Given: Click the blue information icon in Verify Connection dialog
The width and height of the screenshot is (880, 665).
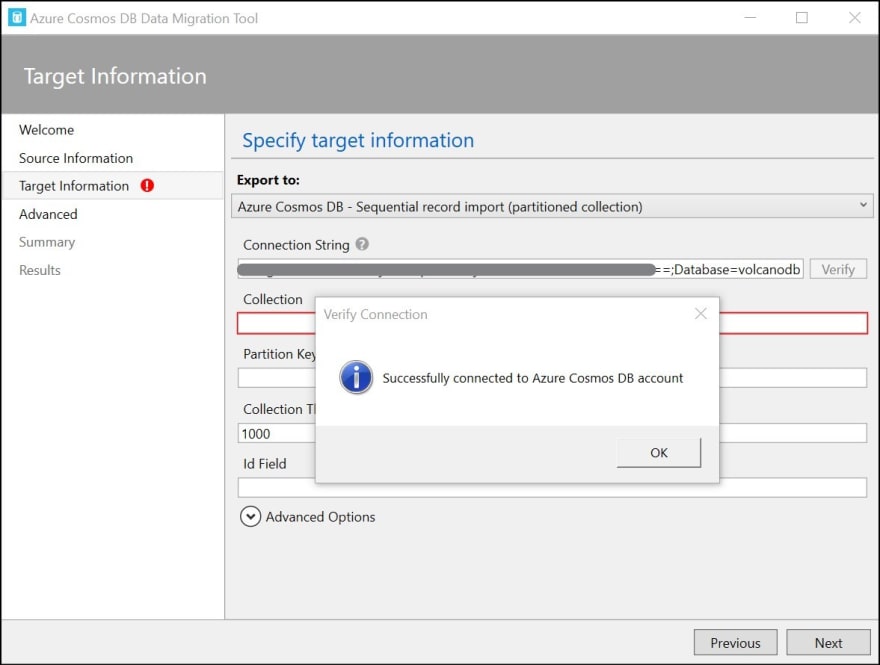Looking at the screenshot, I should point(356,377).
